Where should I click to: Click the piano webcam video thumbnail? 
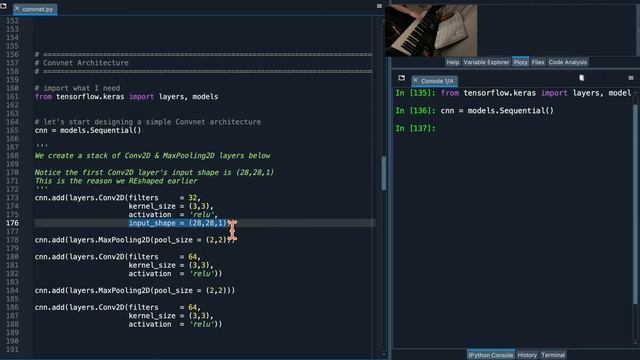(431, 30)
